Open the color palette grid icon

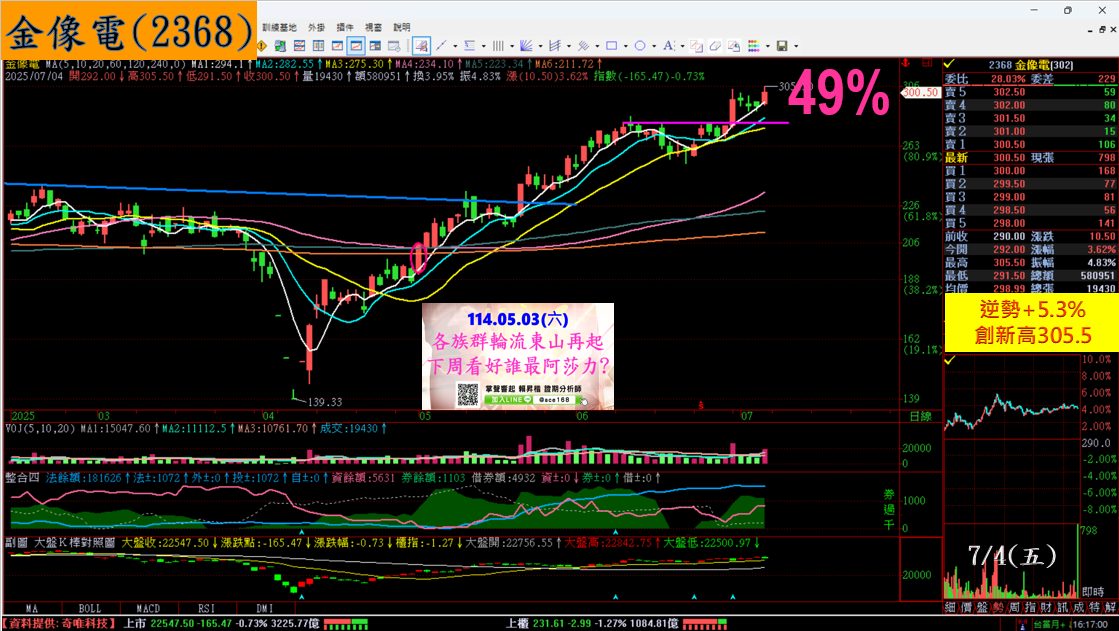(754, 46)
